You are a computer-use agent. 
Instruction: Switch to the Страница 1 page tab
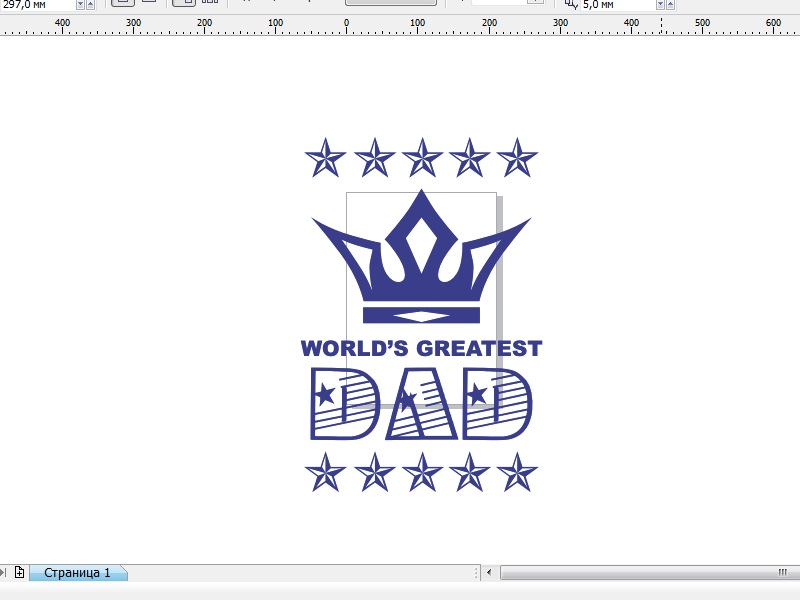point(77,572)
